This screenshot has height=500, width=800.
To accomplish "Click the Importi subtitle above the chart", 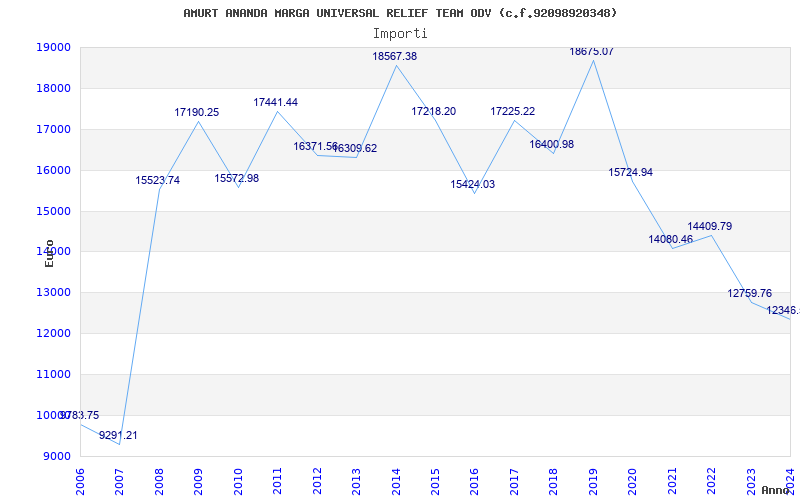I will click(x=400, y=33).
